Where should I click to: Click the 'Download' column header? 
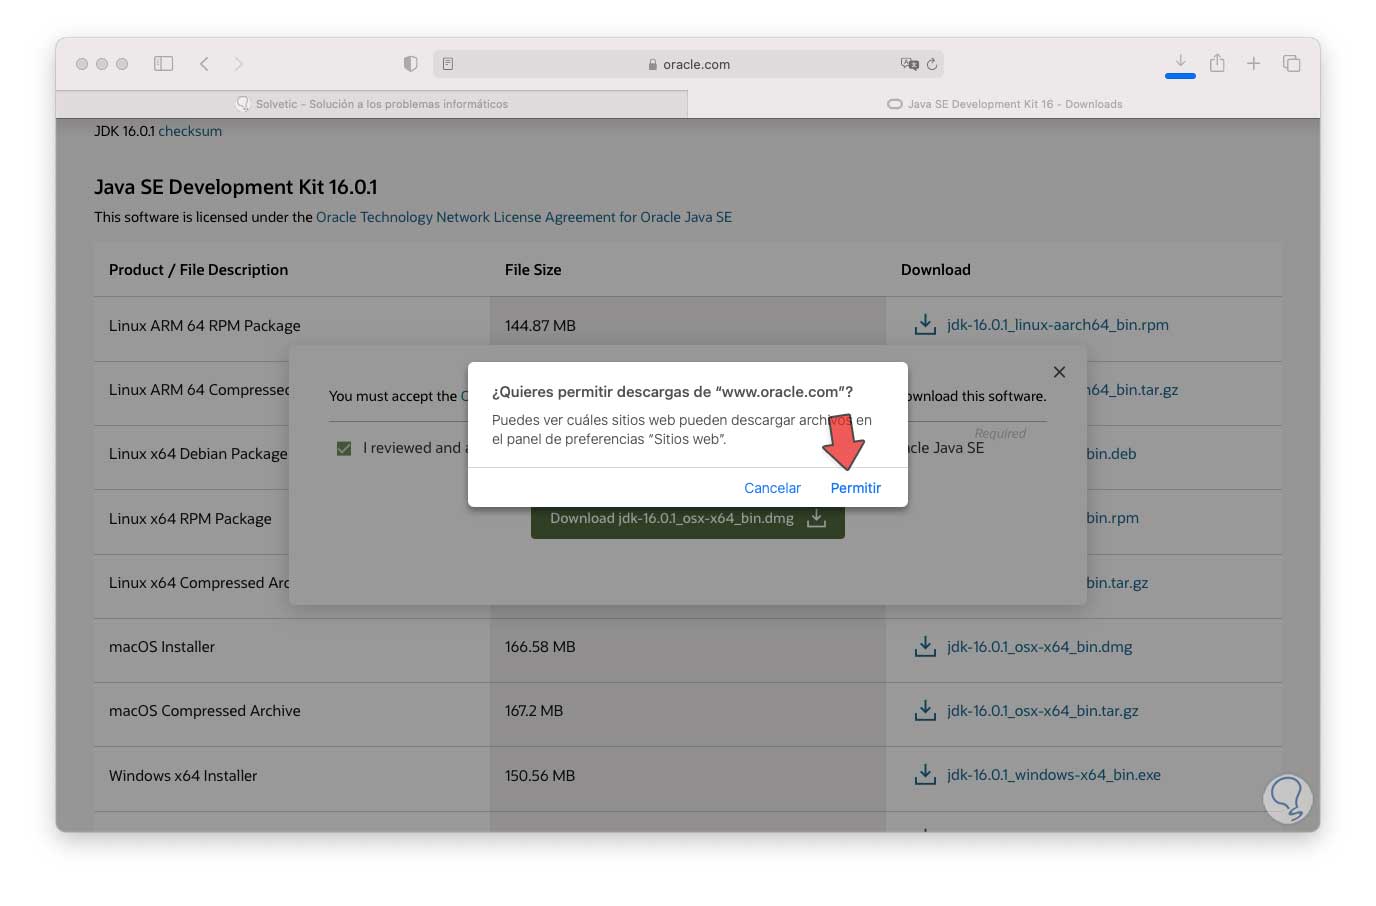936,270
